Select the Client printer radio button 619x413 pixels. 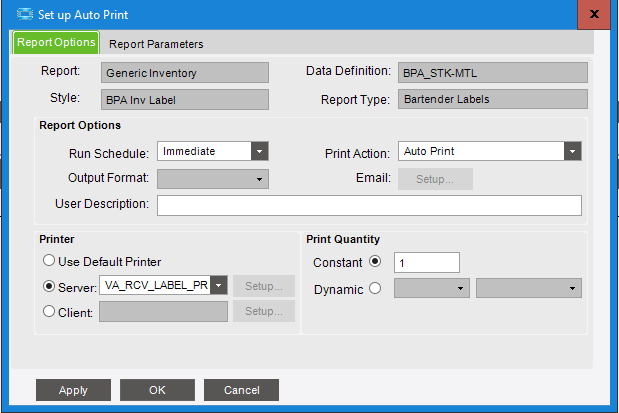[x=47, y=311]
